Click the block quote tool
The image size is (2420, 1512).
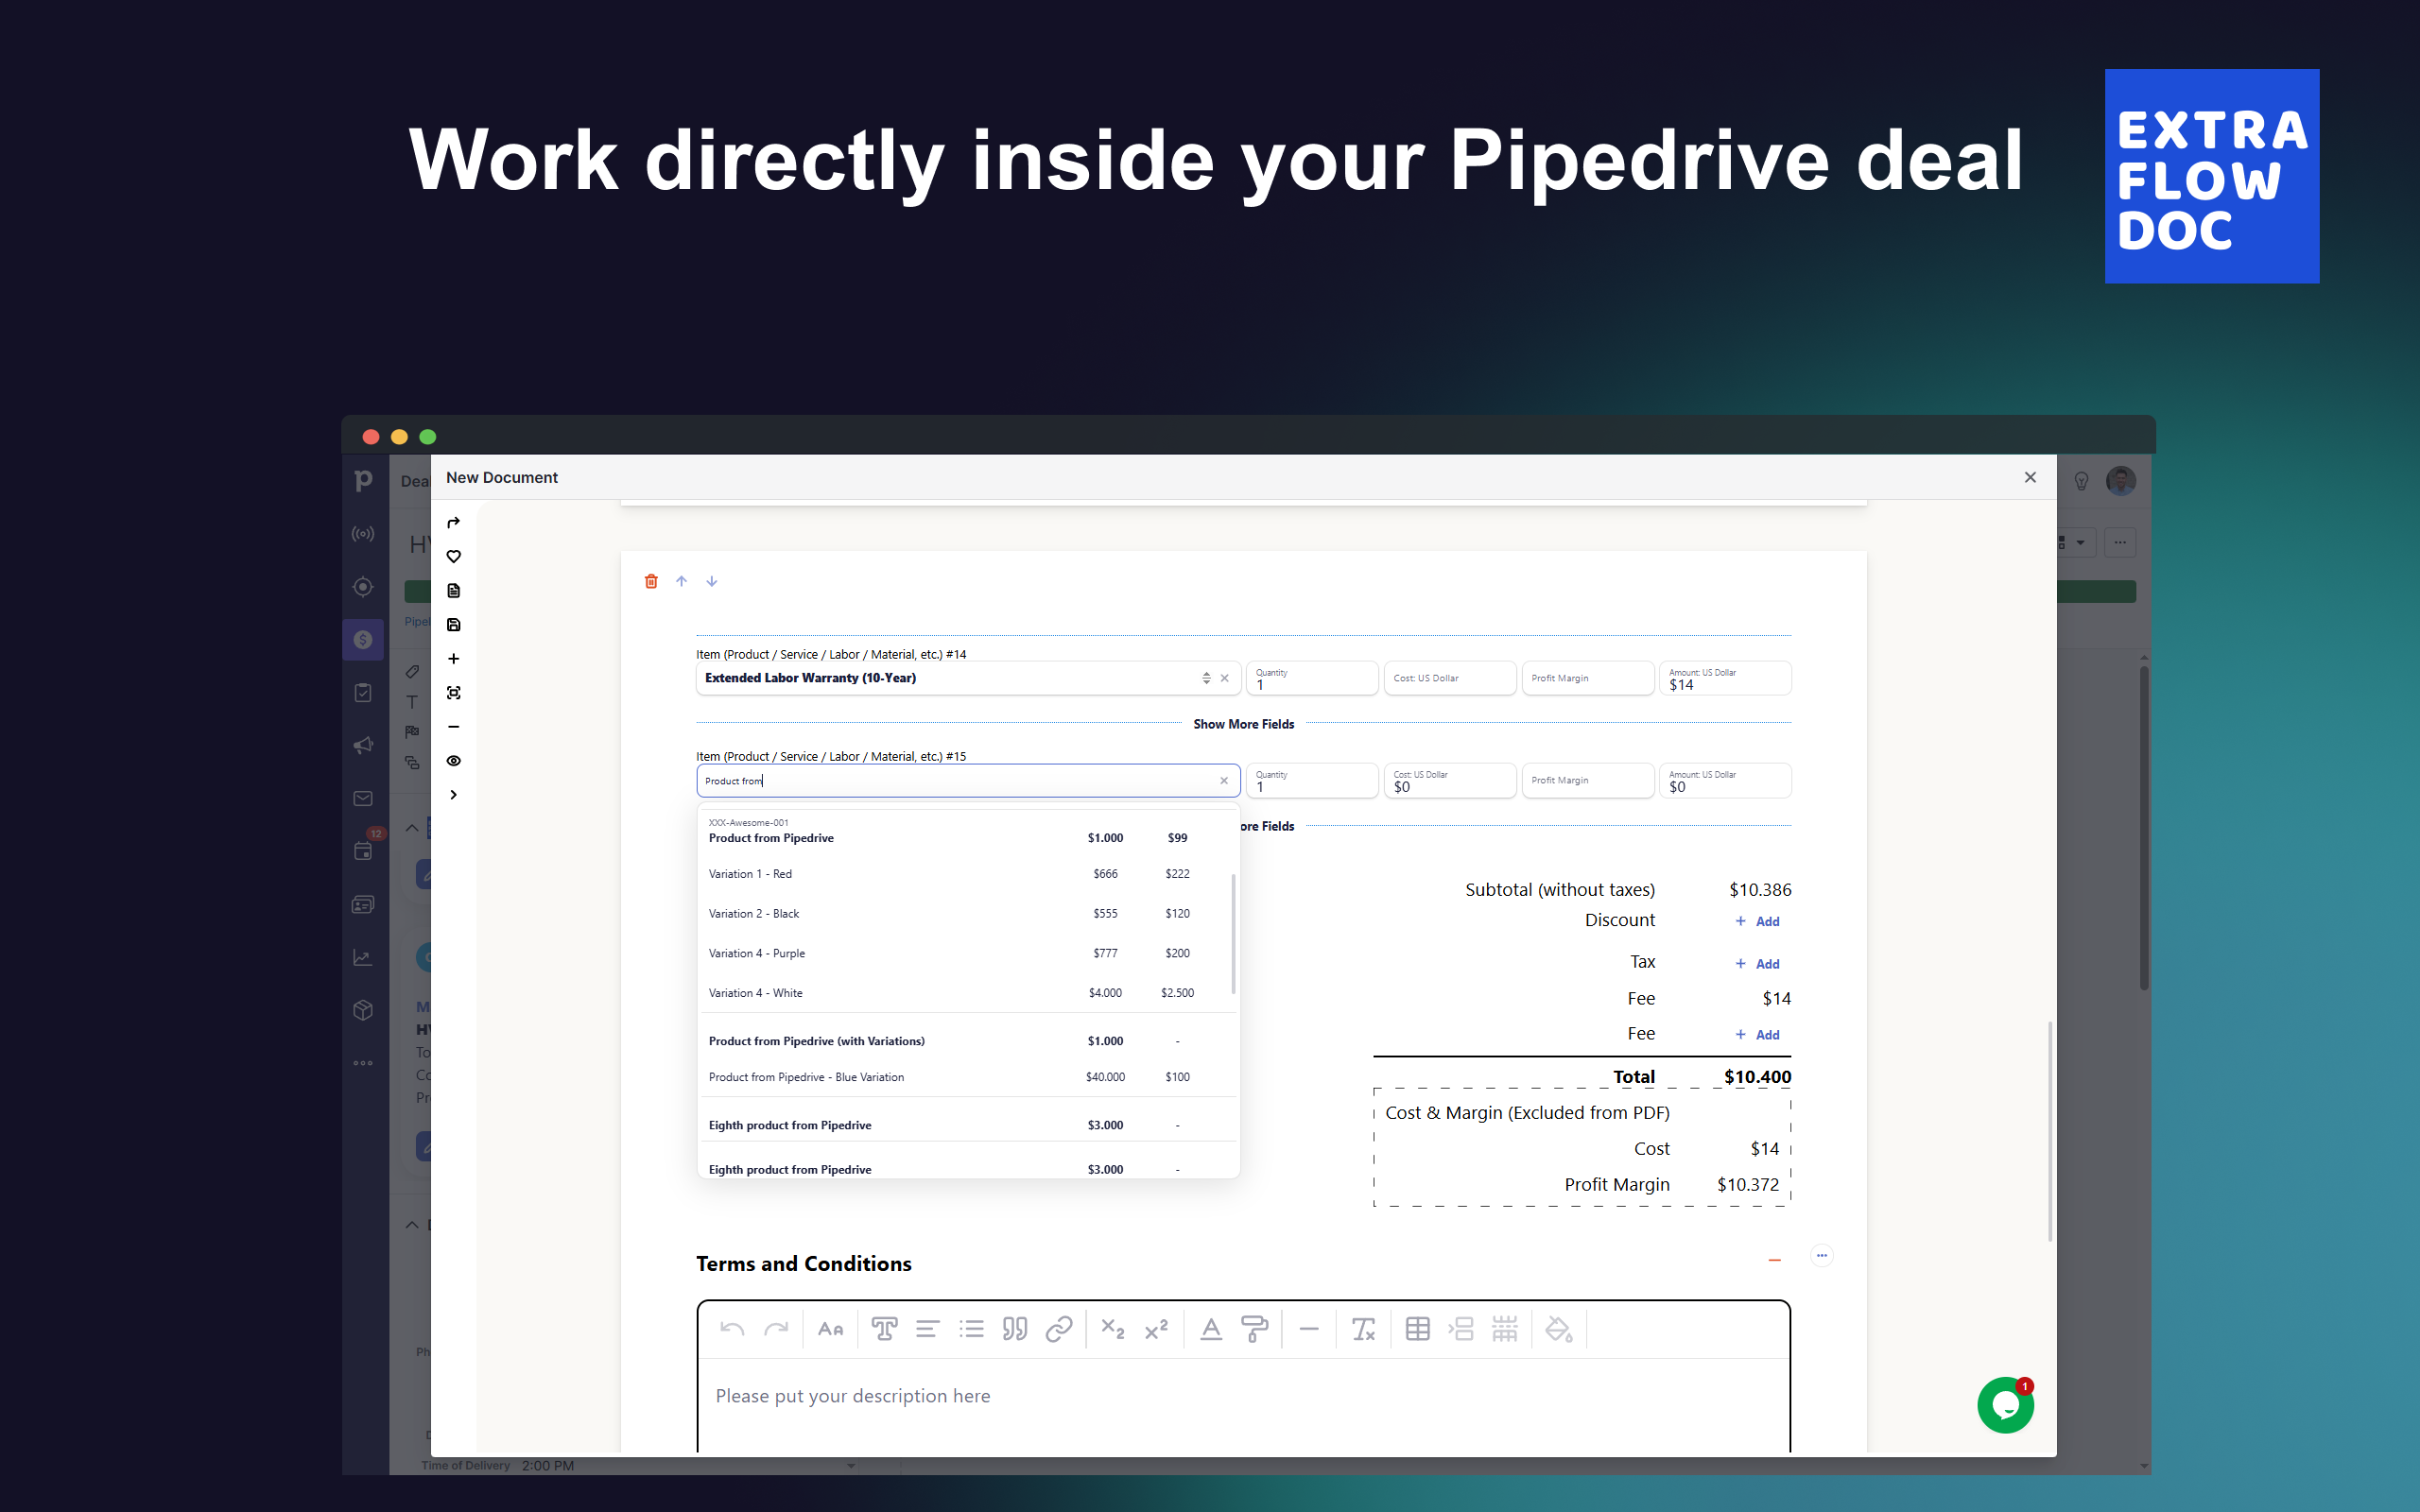coord(1015,1329)
